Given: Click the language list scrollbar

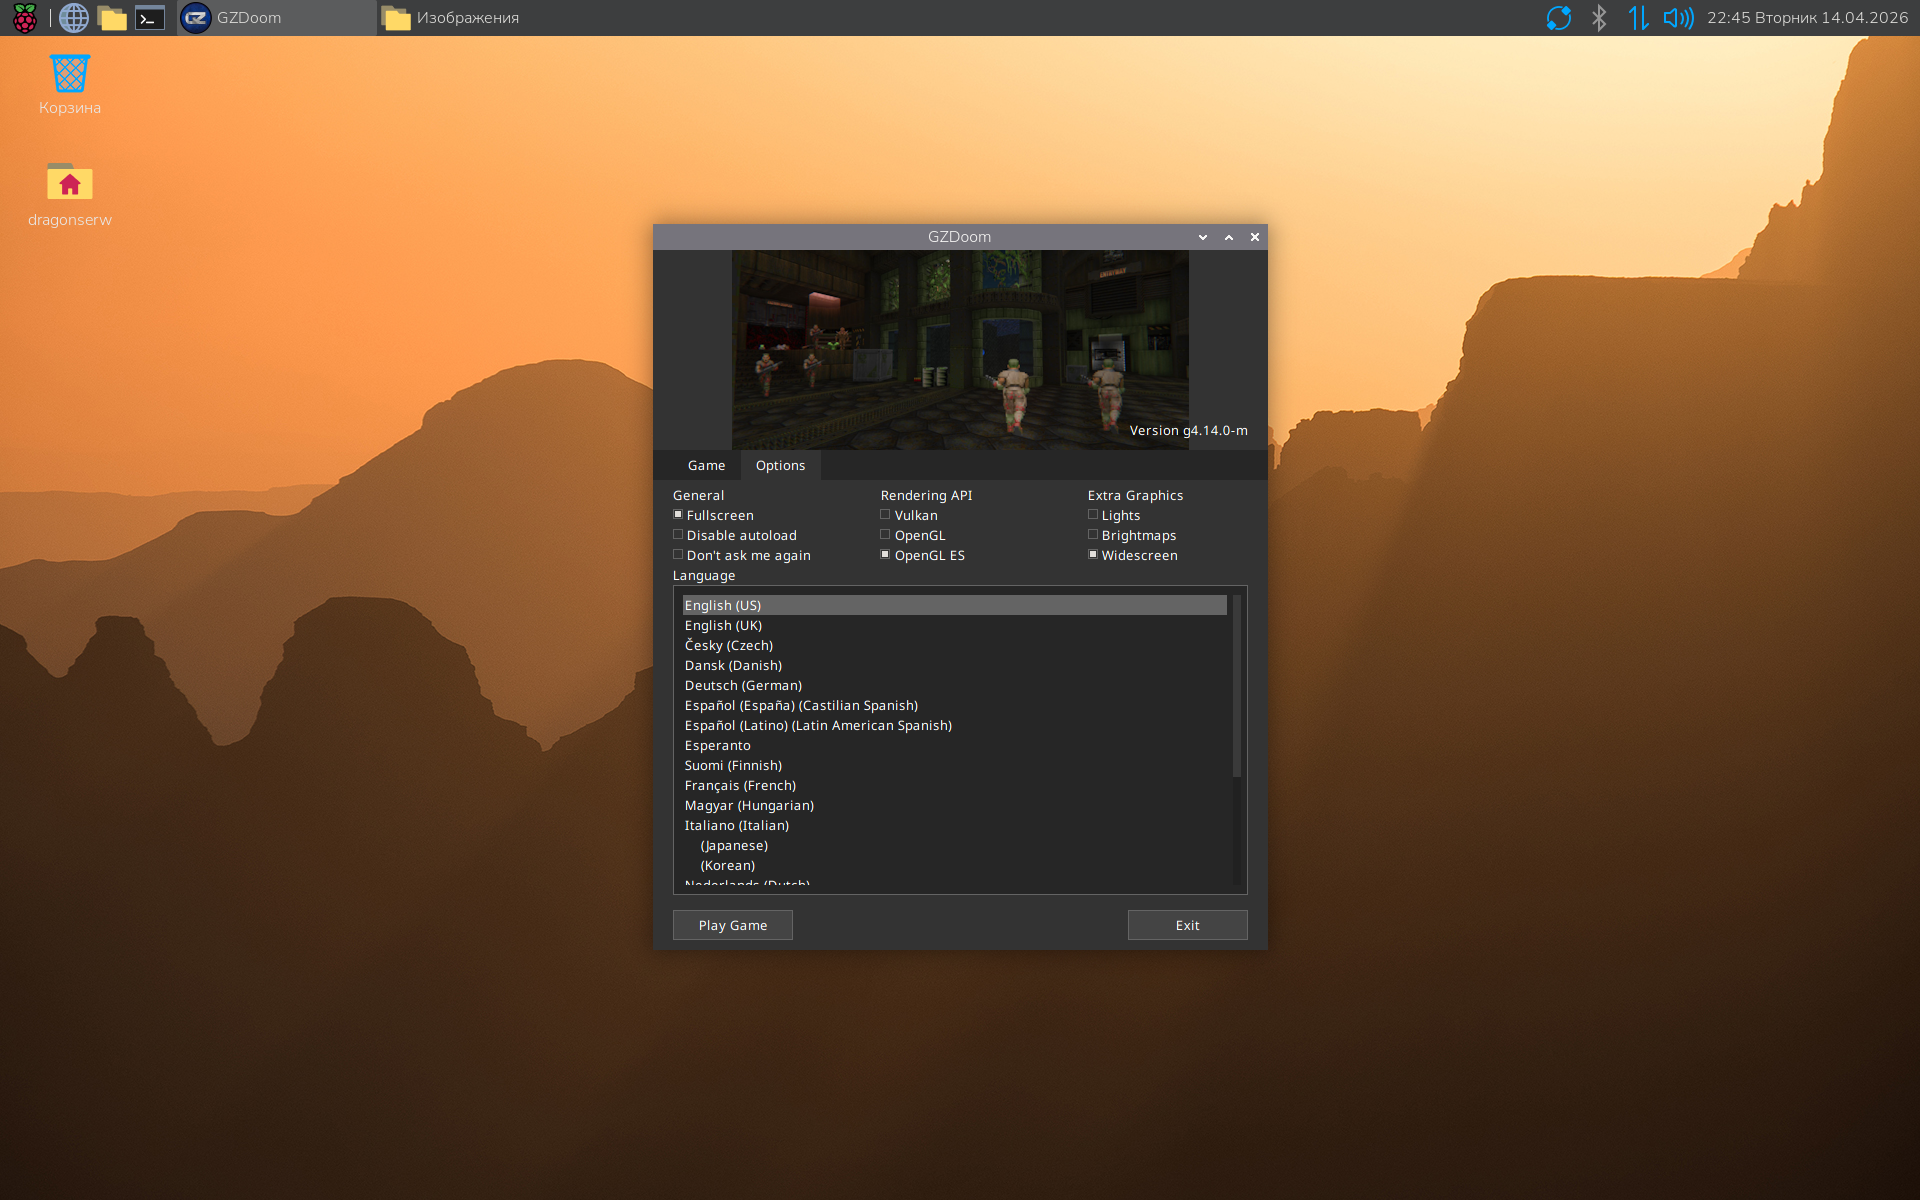Looking at the screenshot, I should pos(1237,686).
